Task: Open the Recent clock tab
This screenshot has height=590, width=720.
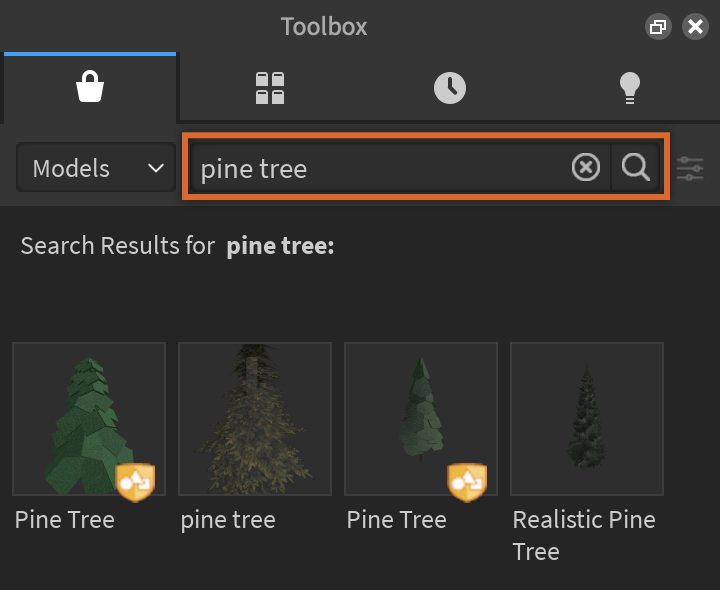Action: 450,88
